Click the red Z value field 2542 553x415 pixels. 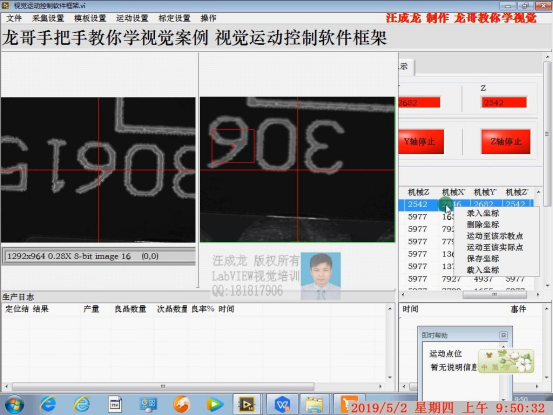click(504, 103)
